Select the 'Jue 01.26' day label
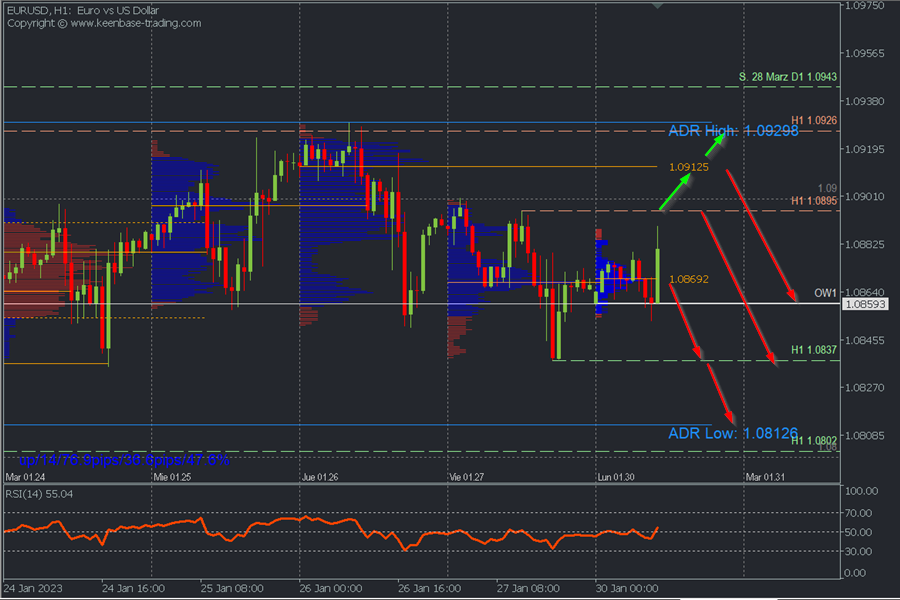 click(320, 477)
